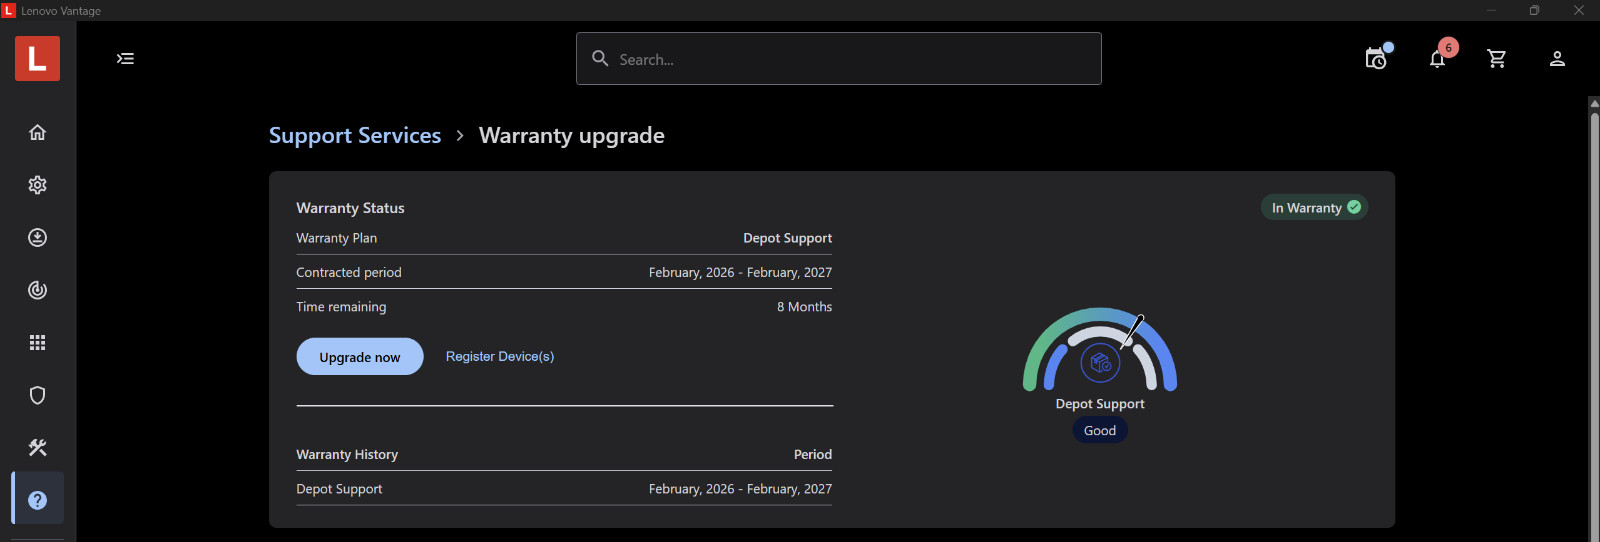This screenshot has width=1600, height=542.
Task: Open the apps grid icon in sidebar
Action: point(37,343)
